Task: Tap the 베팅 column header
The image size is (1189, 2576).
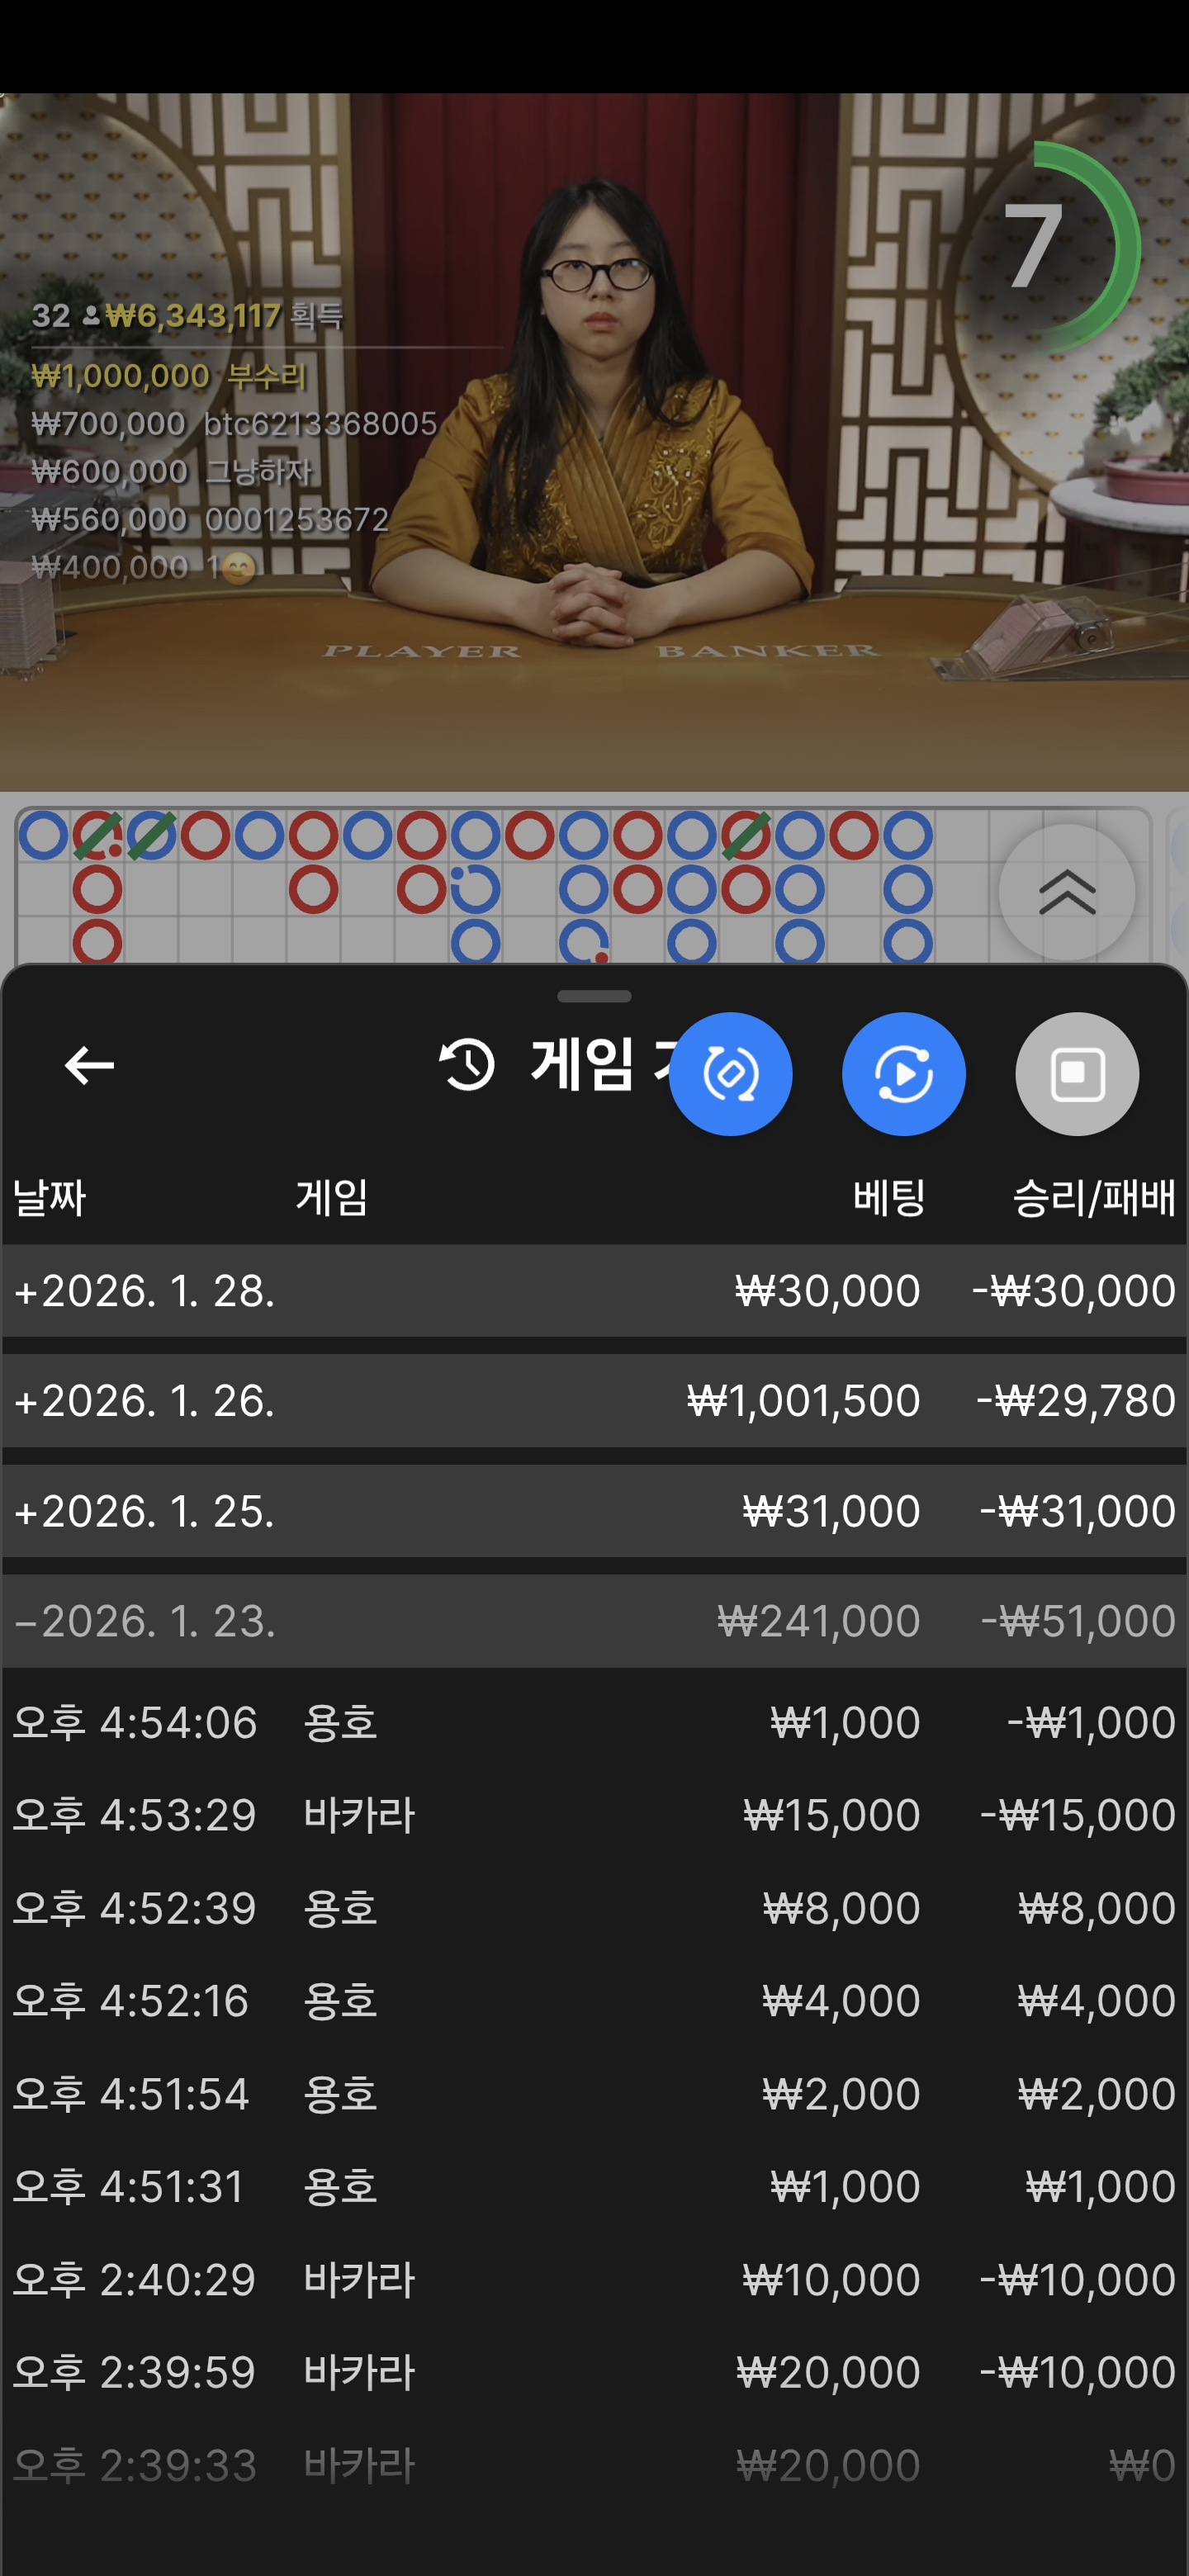Action: point(888,1197)
